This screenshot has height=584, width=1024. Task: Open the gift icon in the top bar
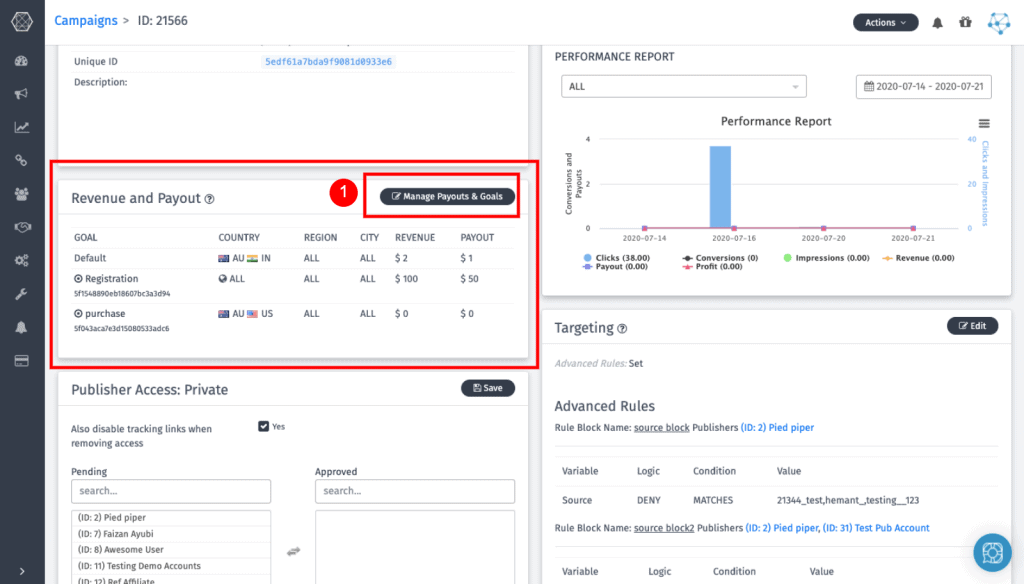coord(965,22)
